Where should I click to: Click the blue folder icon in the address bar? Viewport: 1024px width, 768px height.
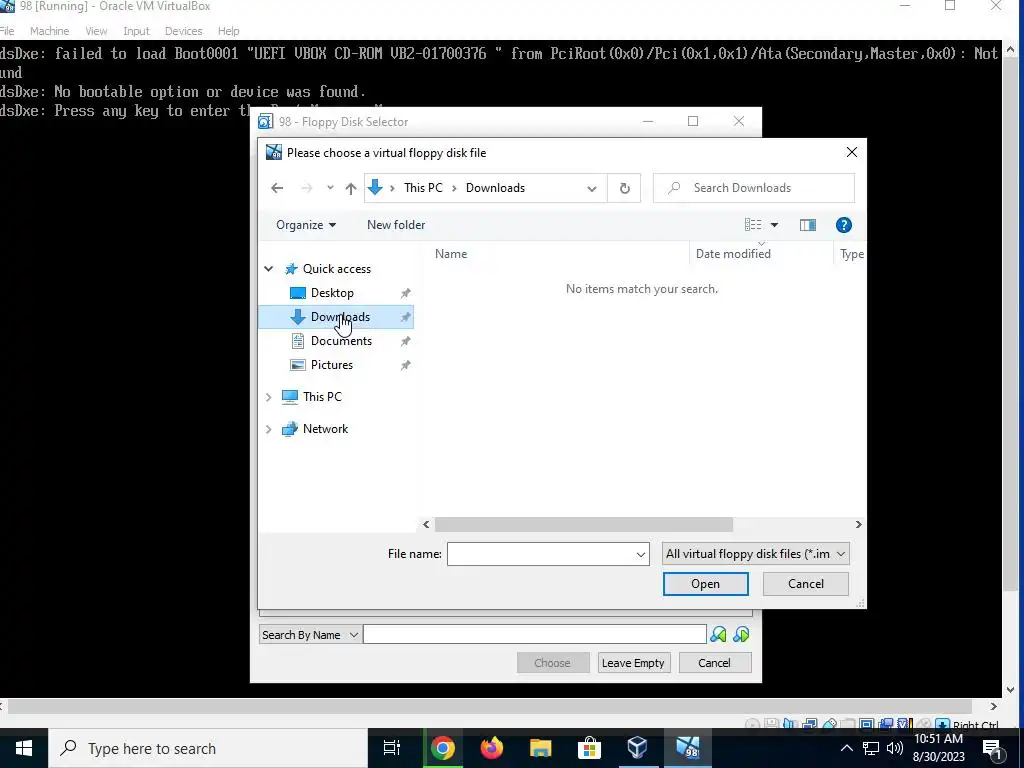point(375,188)
